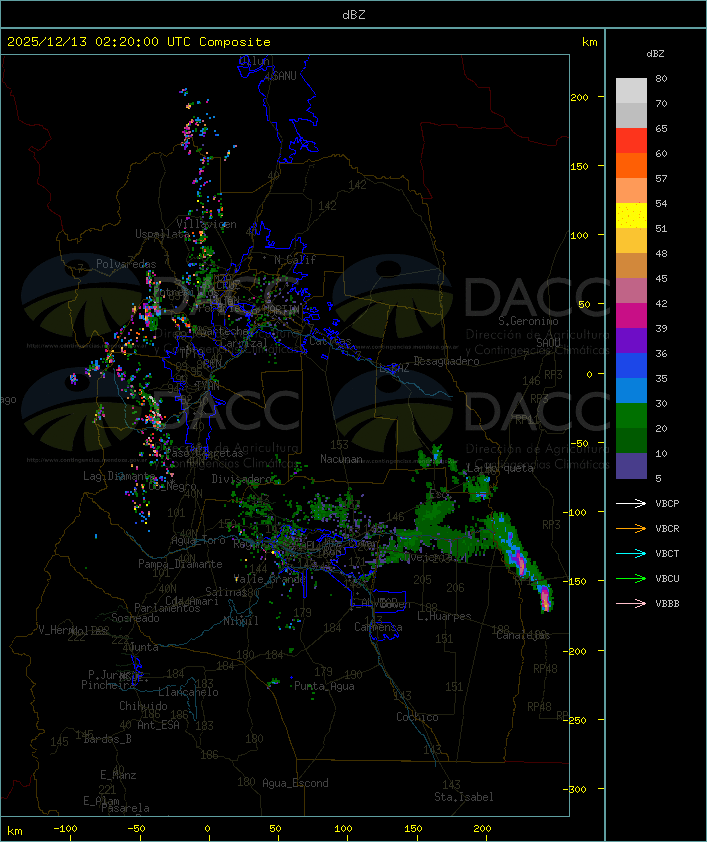The image size is (707, 842).
Task: Click the 'Bardas_B' map label
Action: (x=108, y=739)
